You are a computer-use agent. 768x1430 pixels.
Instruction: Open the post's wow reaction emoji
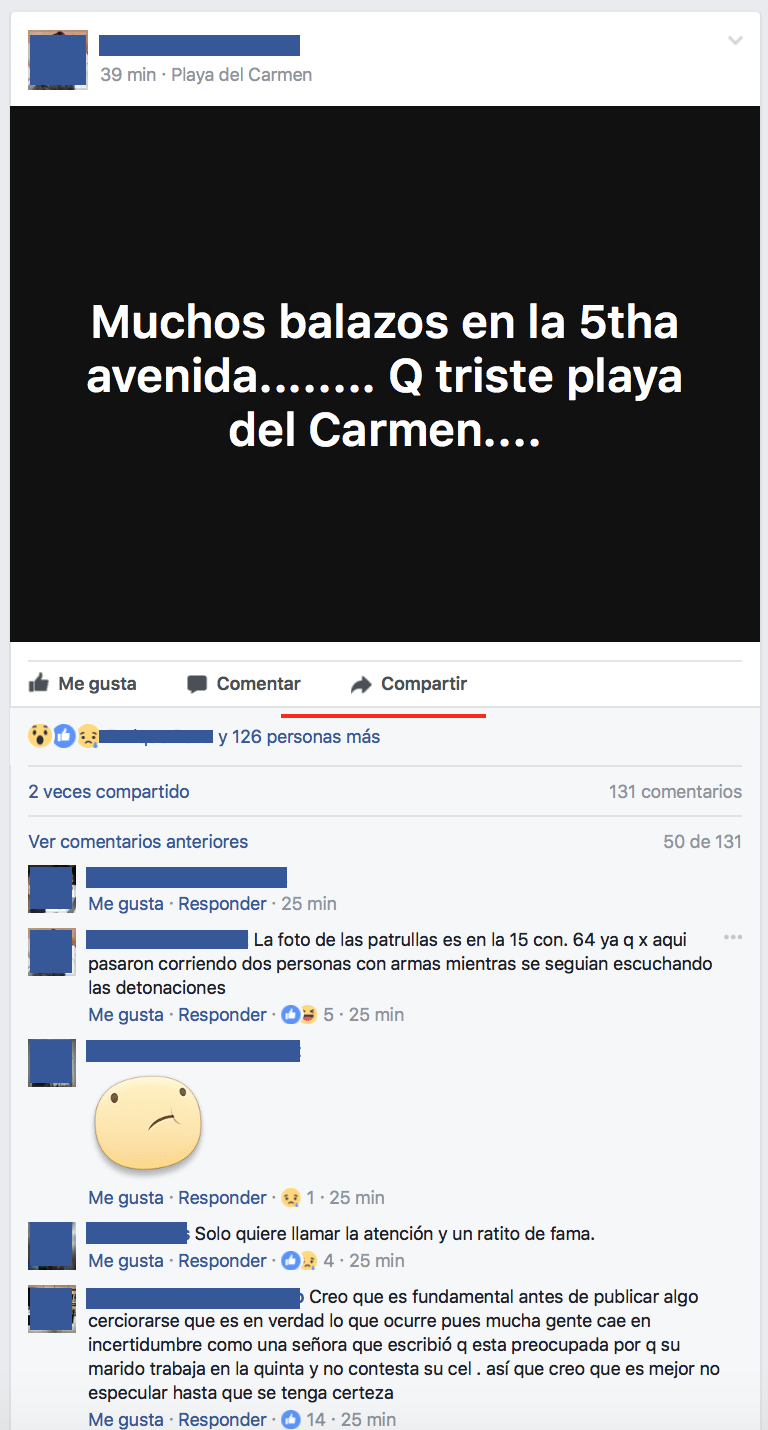pyautogui.click(x=40, y=737)
